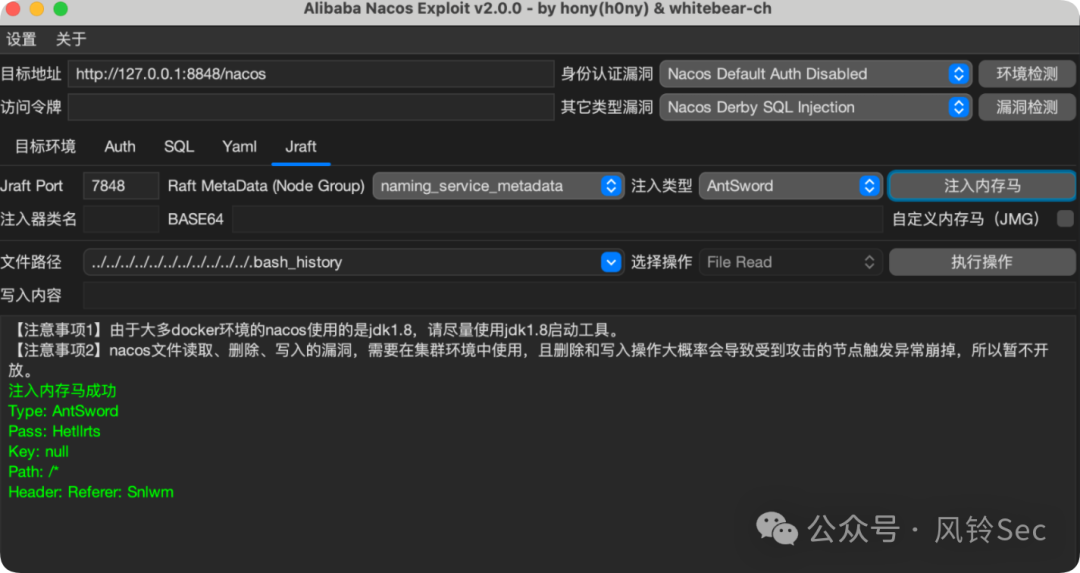Screen dimensions: 1080x573
Task: Close the window with the red button
Action: 13,9
